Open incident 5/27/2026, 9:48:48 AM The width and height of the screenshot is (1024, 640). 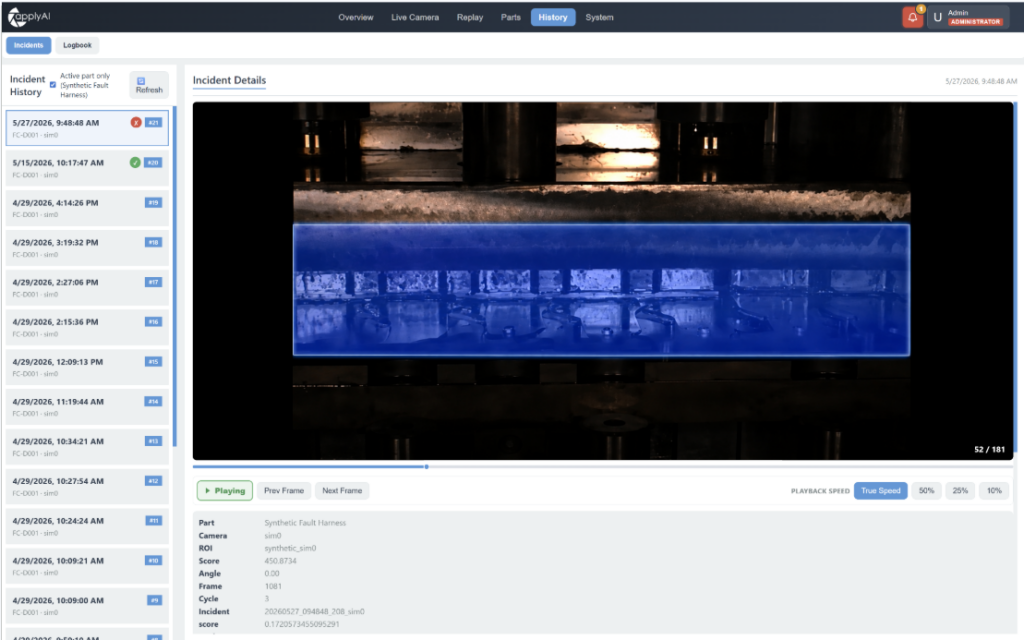click(87, 128)
